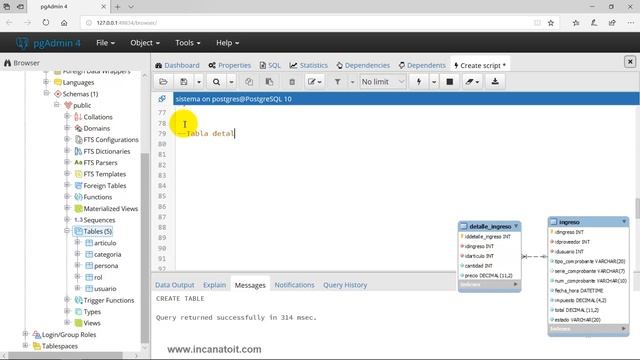
Task: Select Collations tree item
Action: pos(98,117)
